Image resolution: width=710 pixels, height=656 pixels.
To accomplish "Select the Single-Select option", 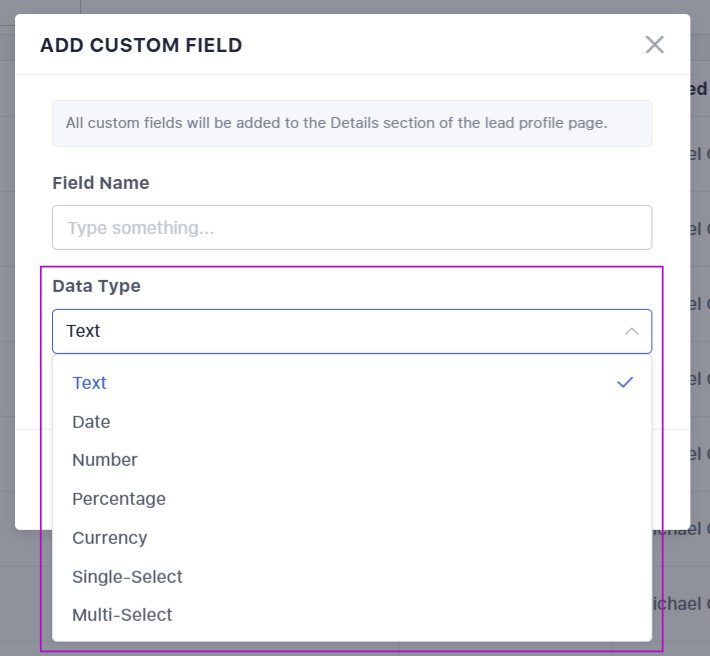I will tap(127, 577).
